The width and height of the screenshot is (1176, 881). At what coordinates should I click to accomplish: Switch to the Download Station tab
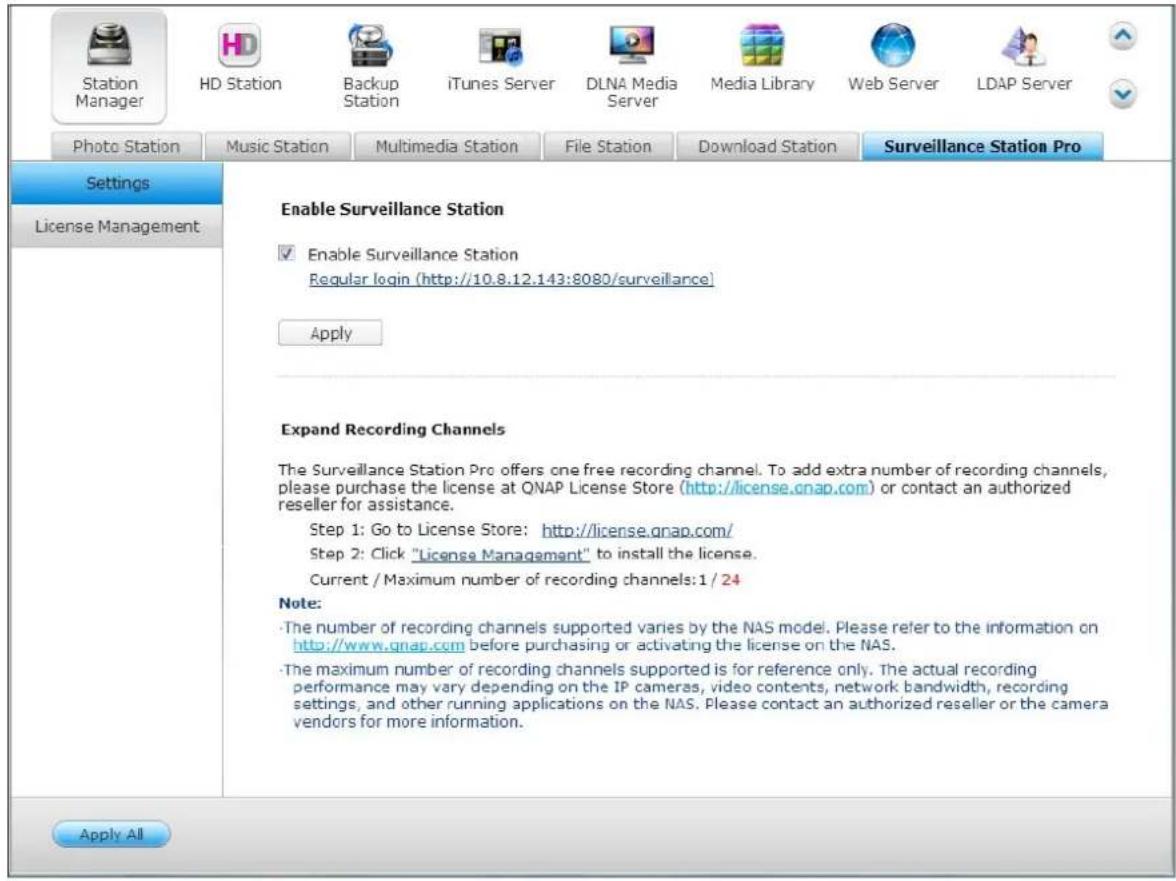pyautogui.click(x=767, y=146)
